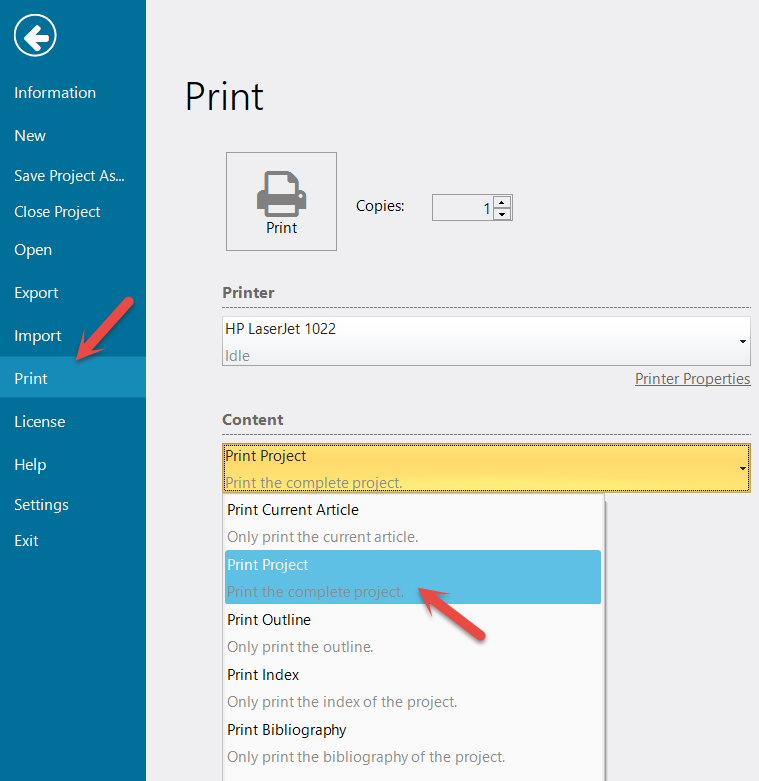Increase copies with the up spinner arrow
This screenshot has height=781, width=759.
[502, 201]
